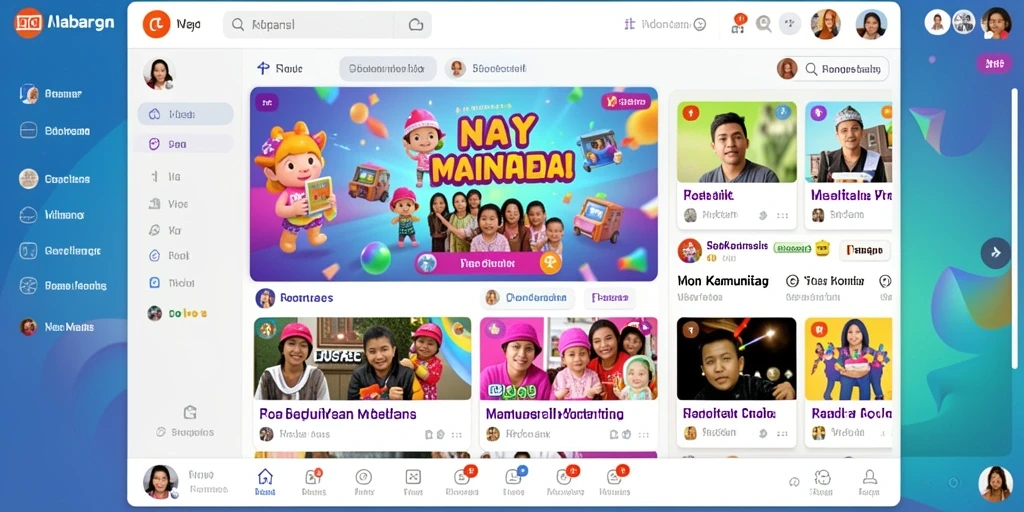
Task: Open the dark-haired profile avatar at the top bar's end
Action: [871, 24]
